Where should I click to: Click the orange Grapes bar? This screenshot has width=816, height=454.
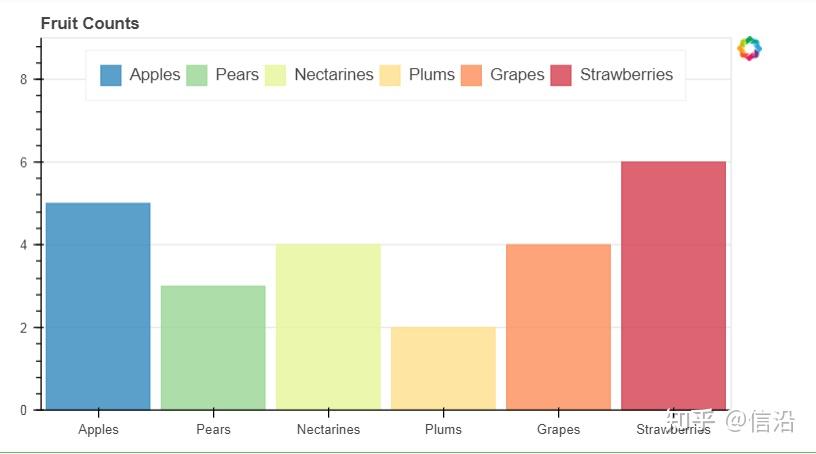(x=558, y=326)
